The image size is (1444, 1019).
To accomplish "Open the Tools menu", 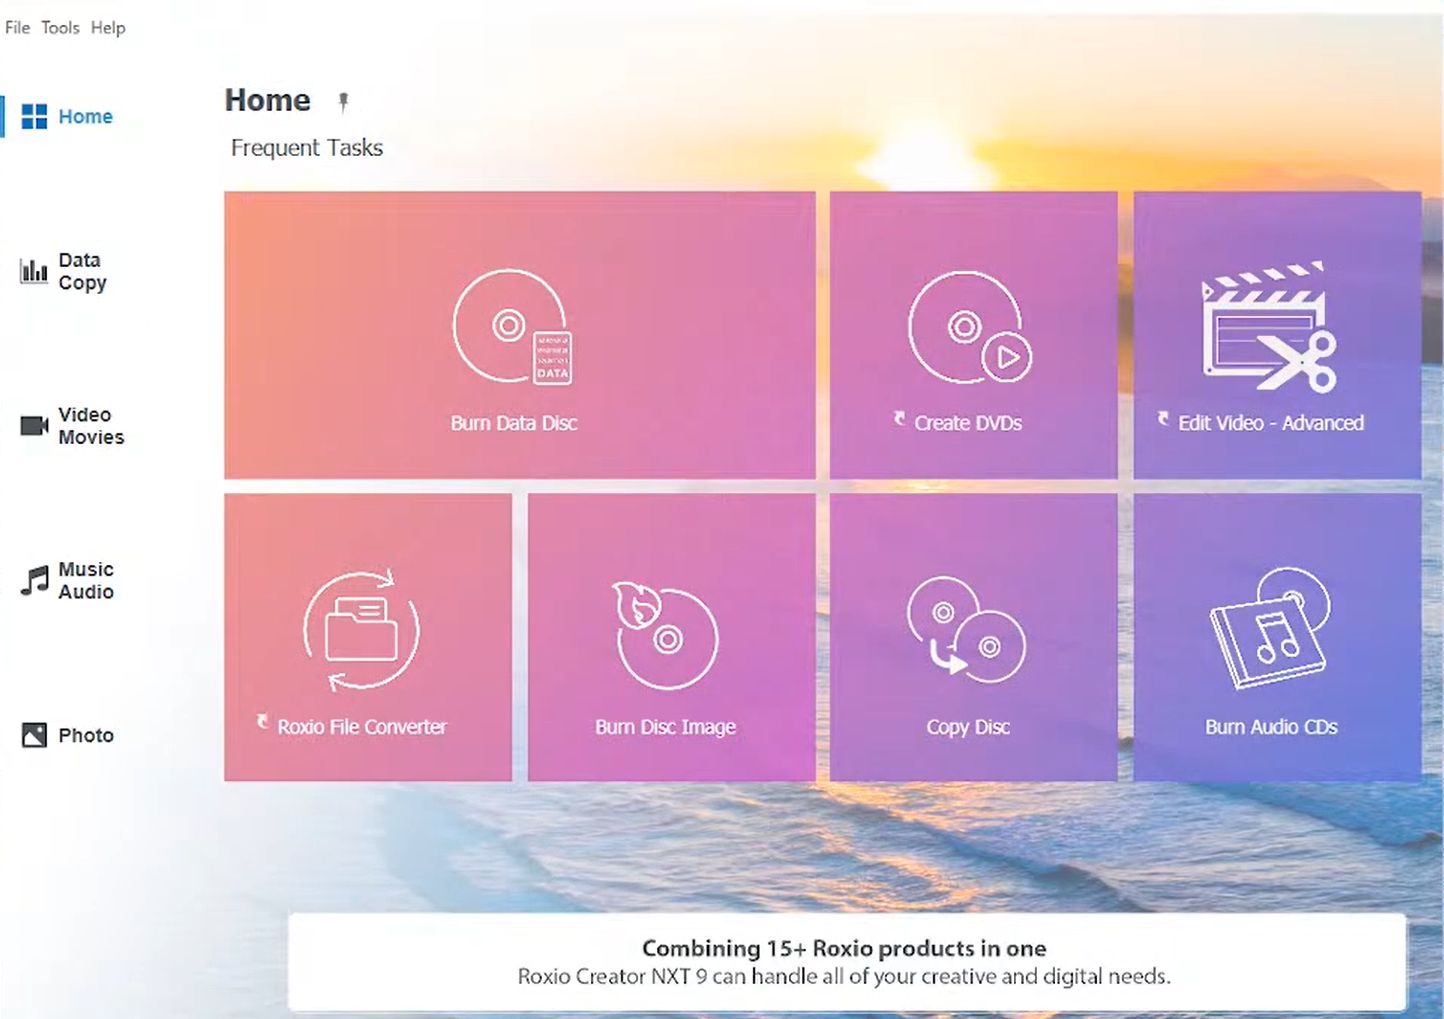I will [60, 27].
